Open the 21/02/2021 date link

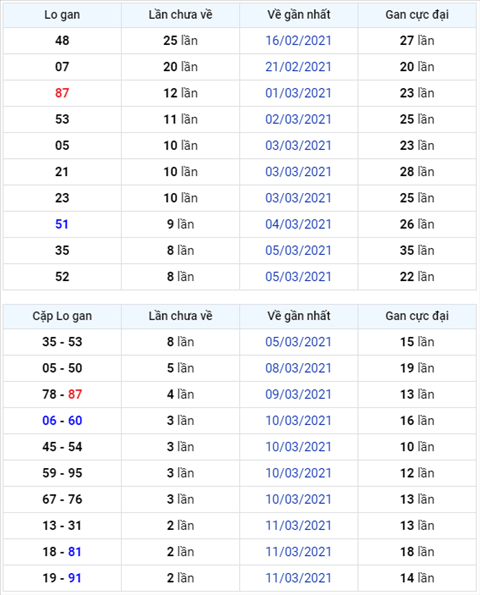298,67
